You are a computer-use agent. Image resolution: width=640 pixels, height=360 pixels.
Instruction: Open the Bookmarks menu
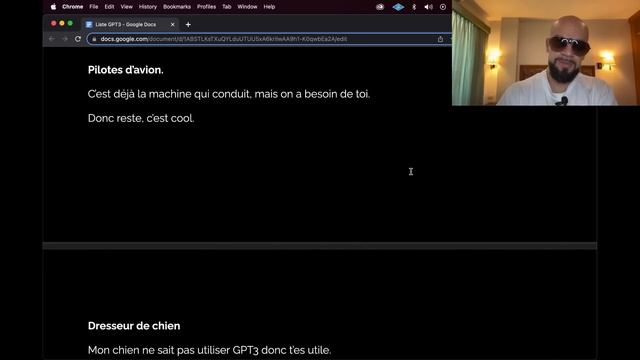point(177,7)
